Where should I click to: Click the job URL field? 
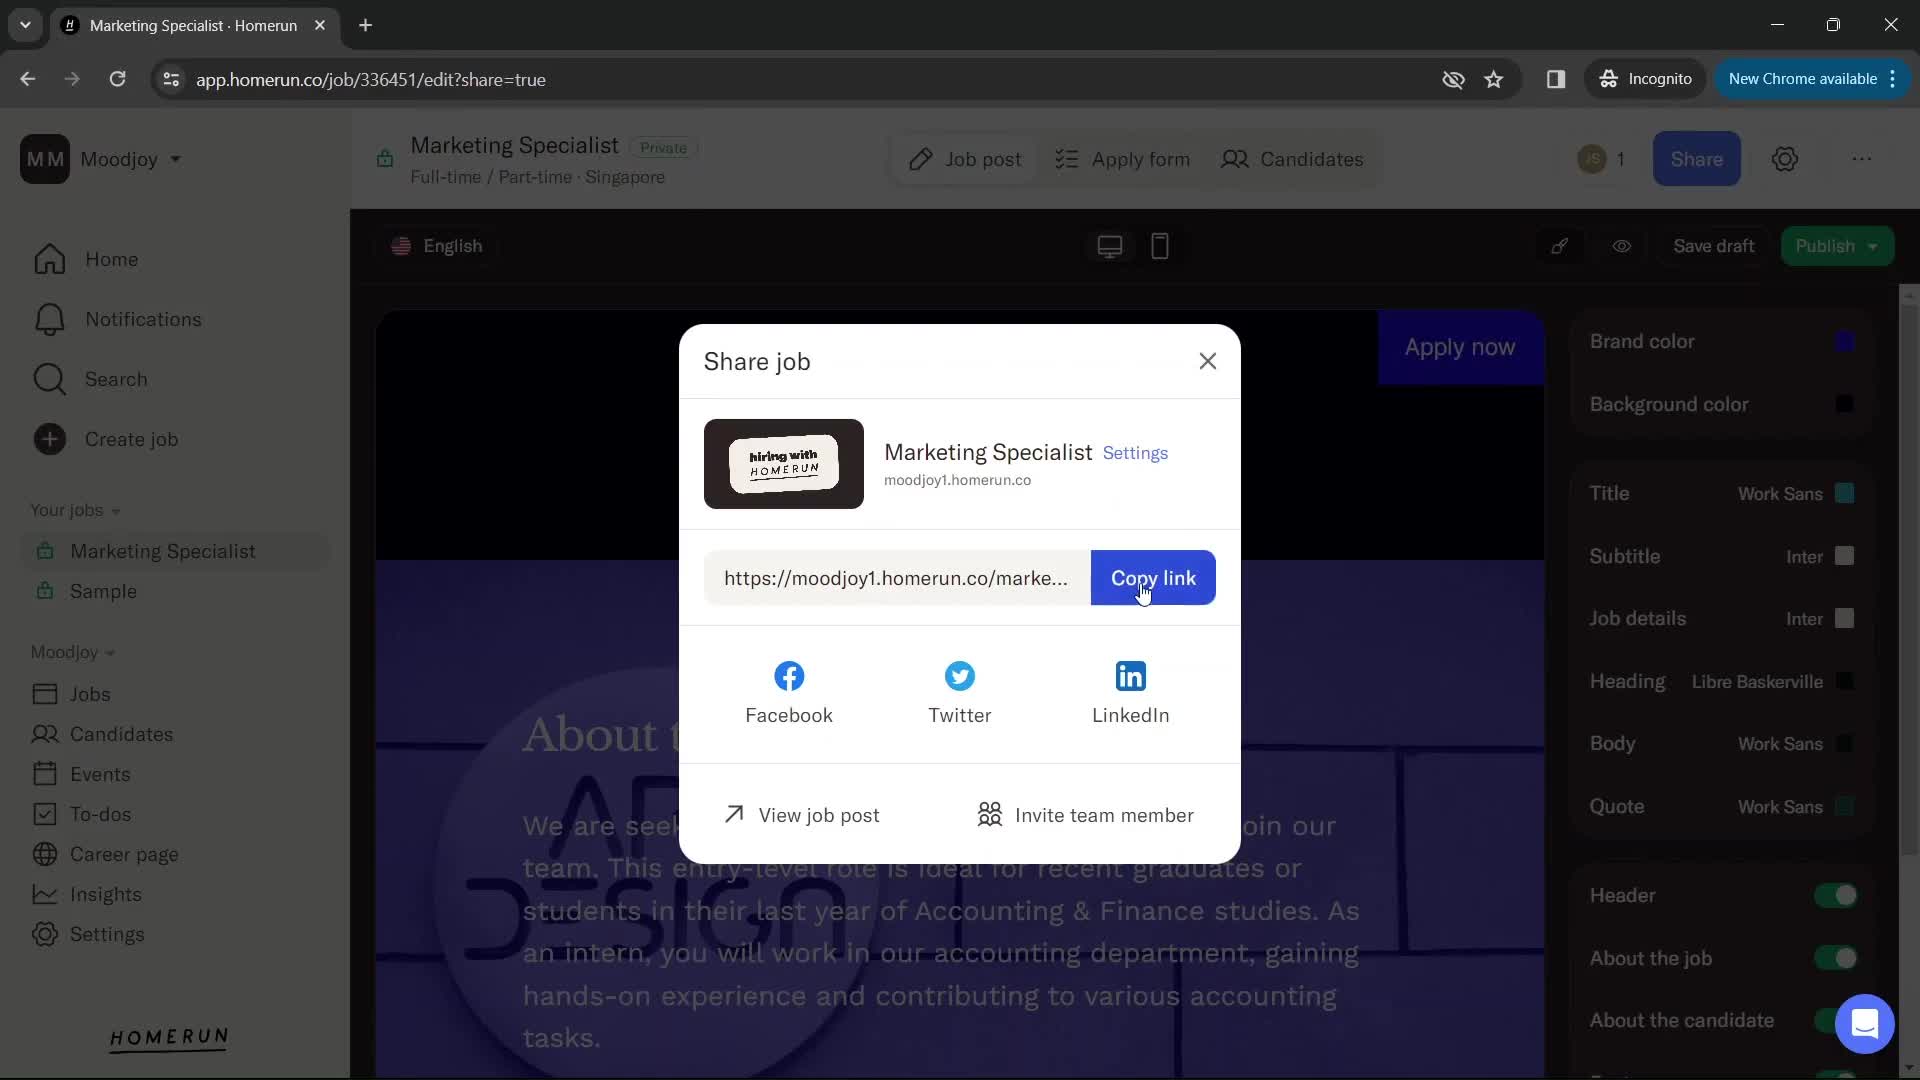pos(897,578)
